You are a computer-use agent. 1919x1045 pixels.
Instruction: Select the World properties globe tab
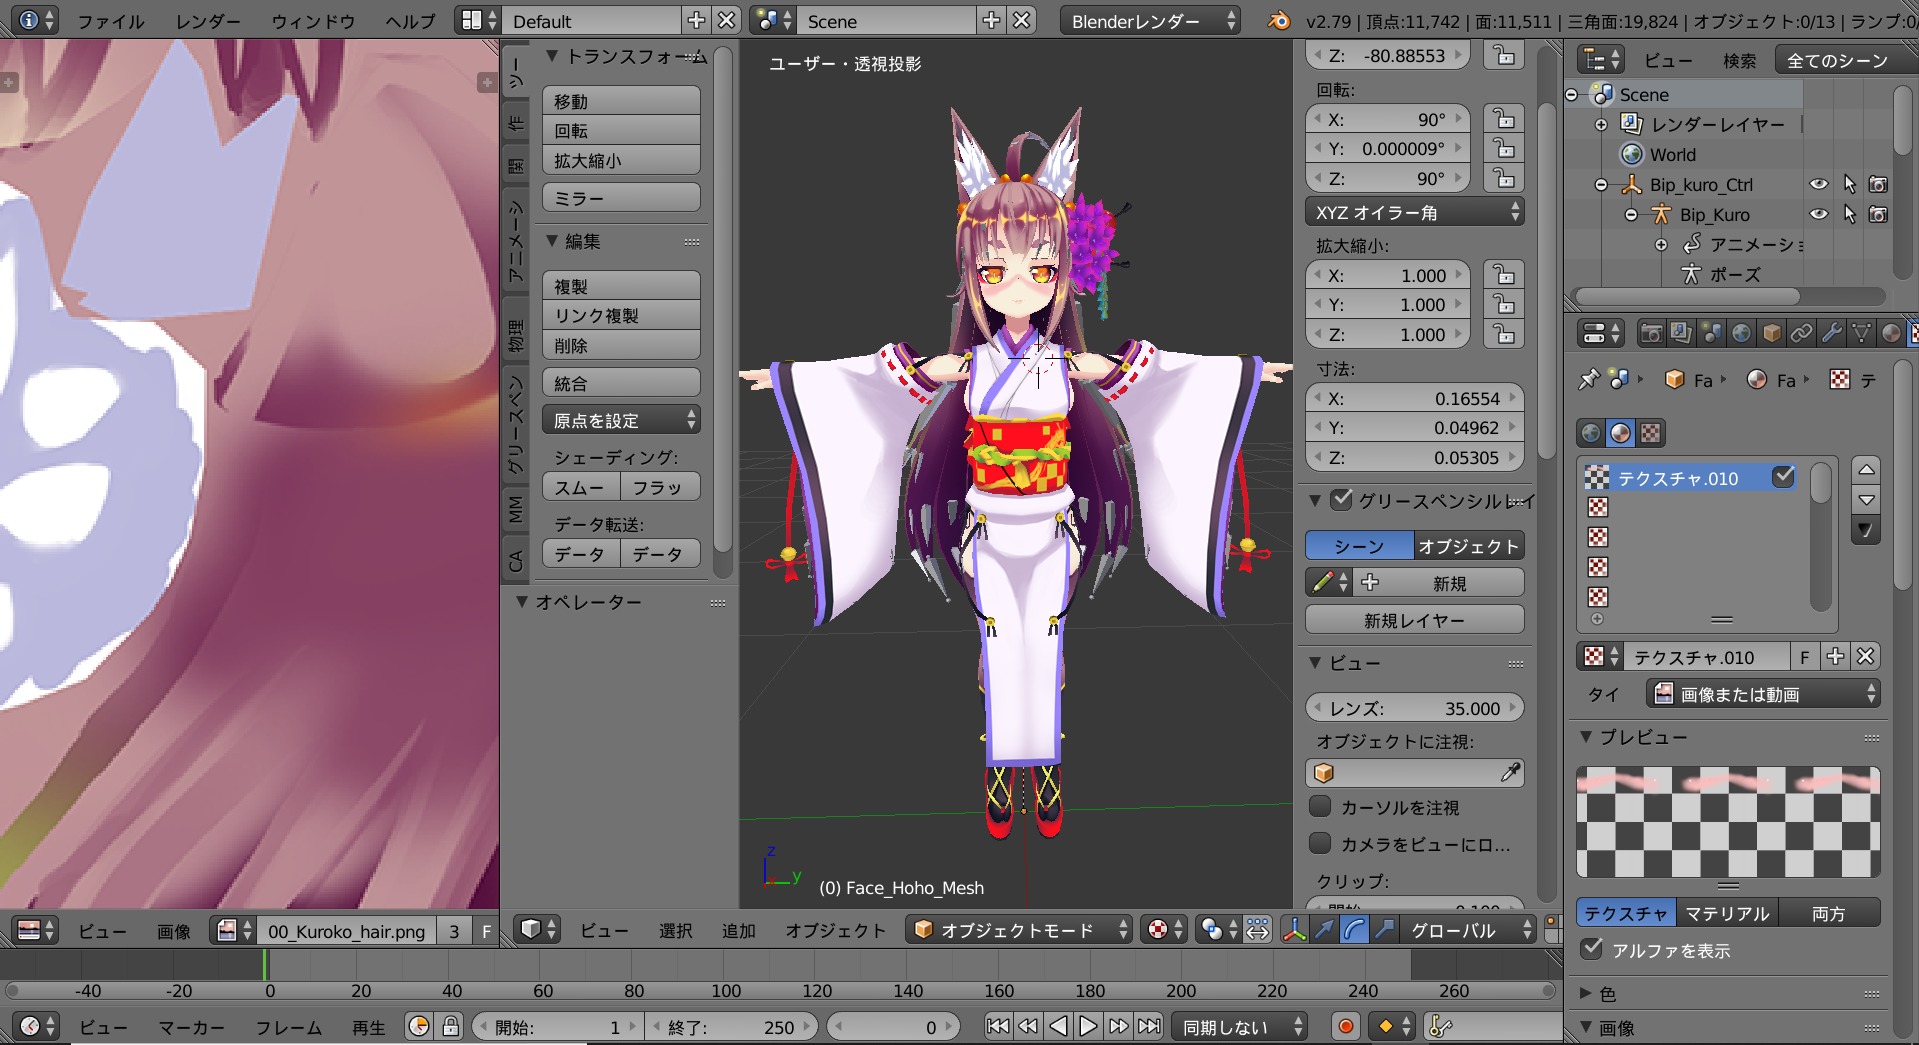pyautogui.click(x=1741, y=333)
